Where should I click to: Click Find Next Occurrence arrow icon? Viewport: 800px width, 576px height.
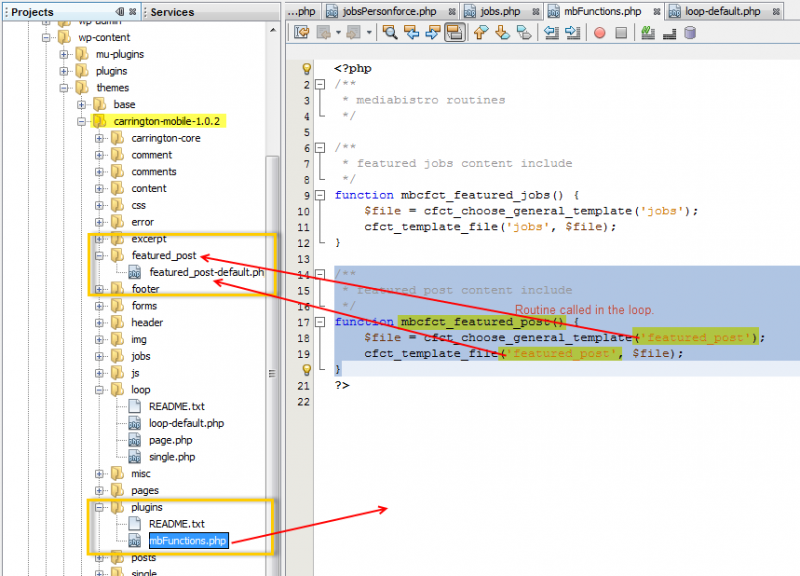pos(432,33)
